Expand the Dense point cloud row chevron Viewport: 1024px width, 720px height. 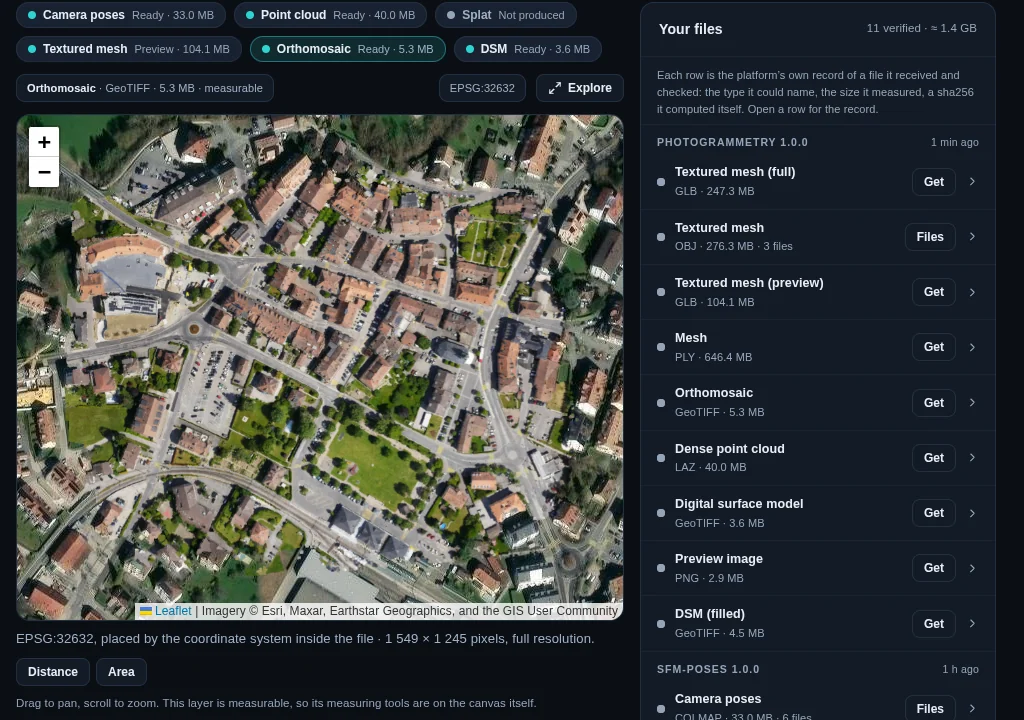(x=972, y=457)
